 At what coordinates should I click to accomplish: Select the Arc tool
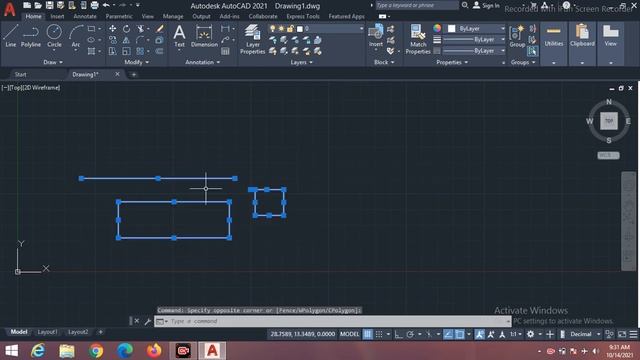point(76,36)
